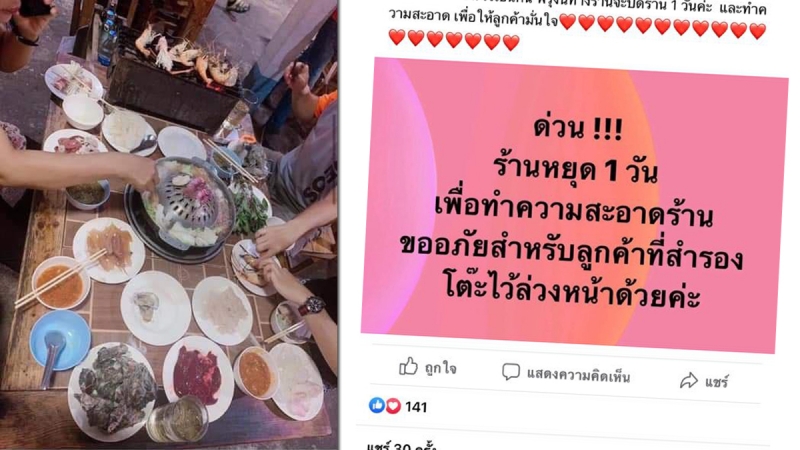Click the share count text แชร์ 30 ครั้ง
Image resolution: width=800 pixels, height=450 pixels.
click(402, 445)
